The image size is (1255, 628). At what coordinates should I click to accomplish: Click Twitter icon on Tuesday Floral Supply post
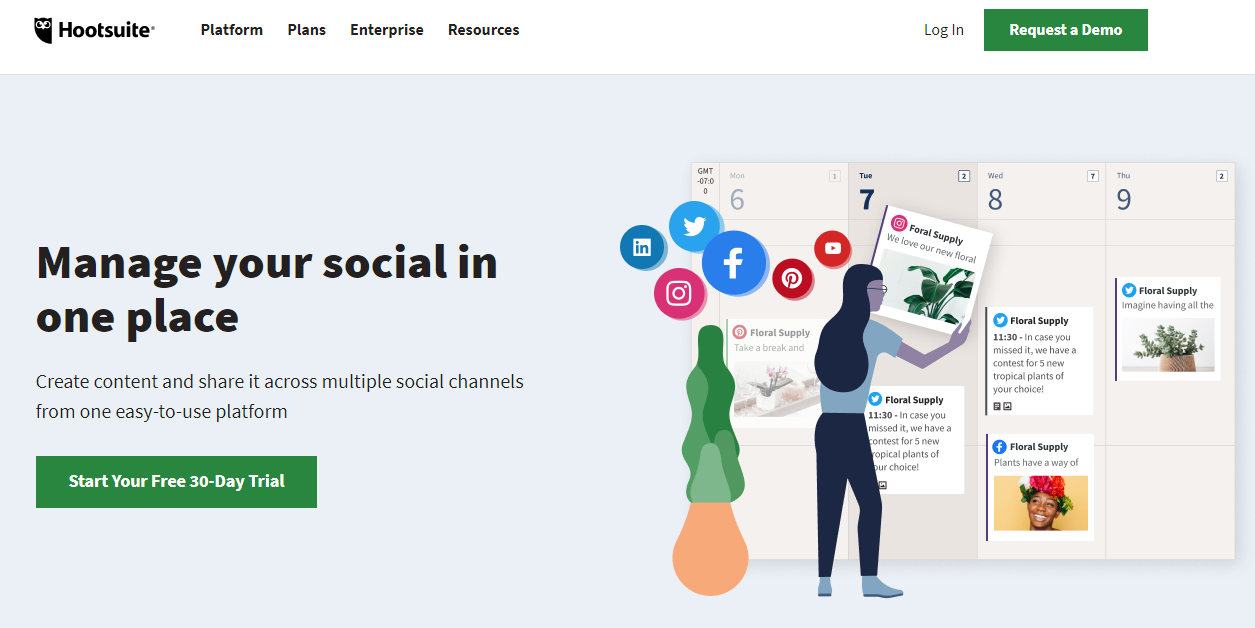click(x=875, y=399)
